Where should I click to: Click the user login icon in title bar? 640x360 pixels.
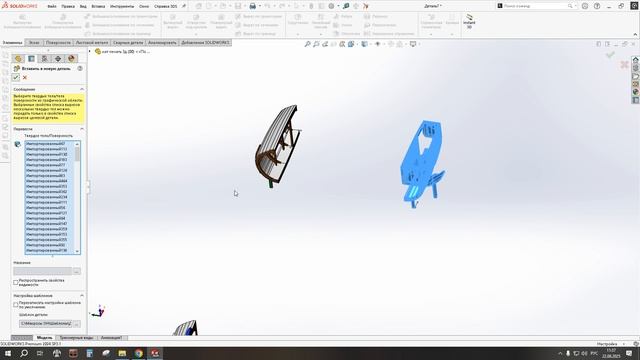(585, 6)
